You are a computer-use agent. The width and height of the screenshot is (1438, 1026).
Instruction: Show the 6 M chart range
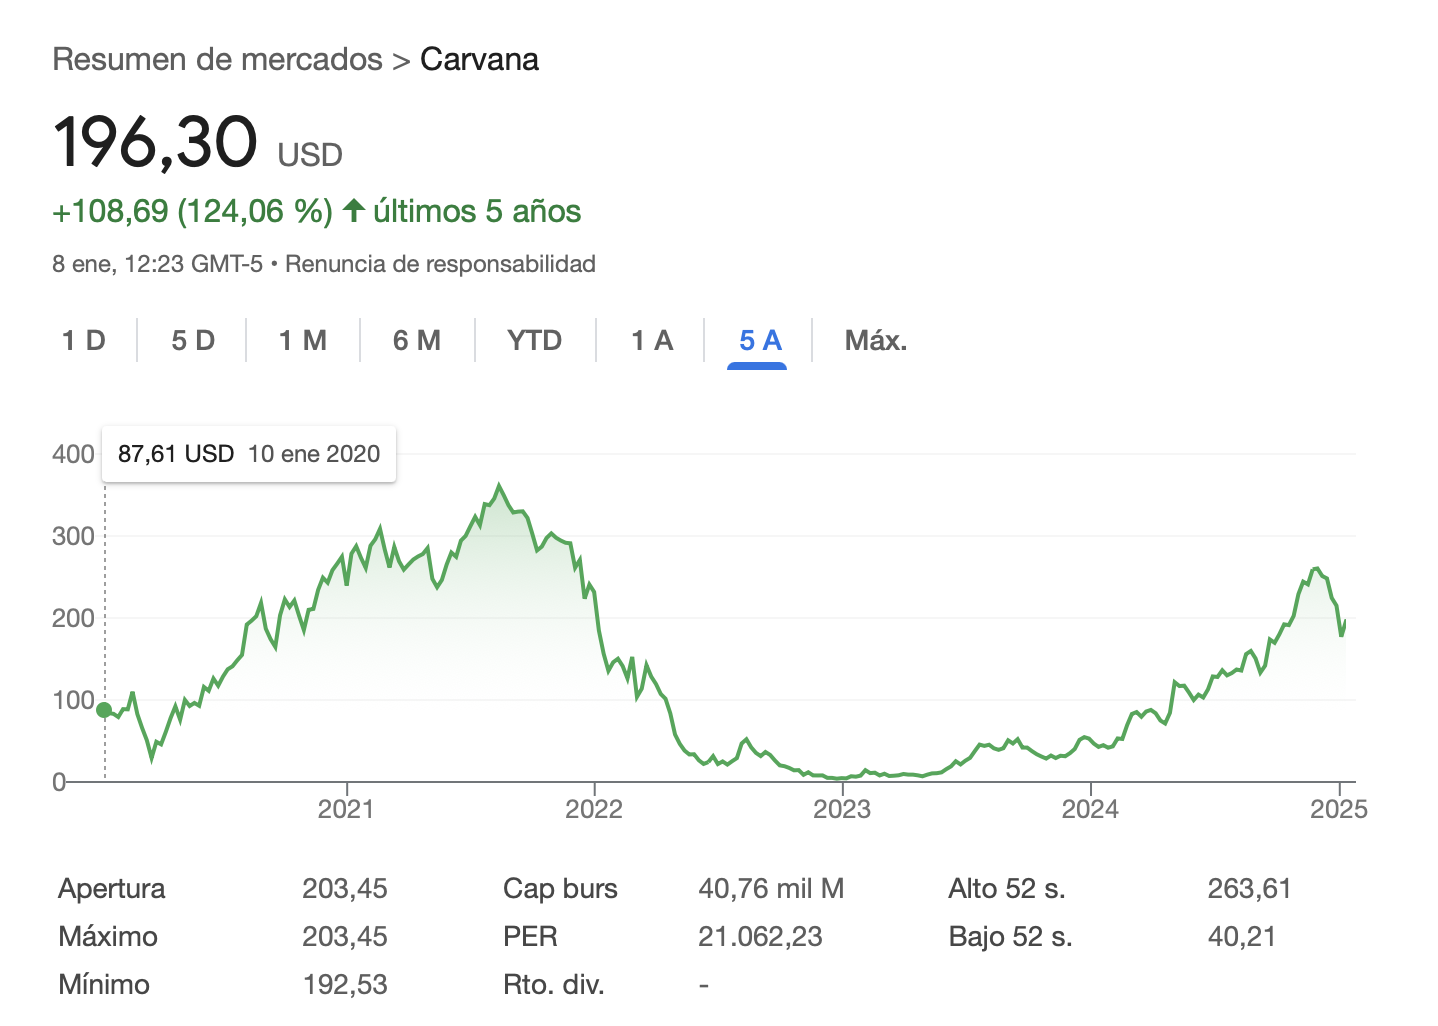[x=417, y=341]
